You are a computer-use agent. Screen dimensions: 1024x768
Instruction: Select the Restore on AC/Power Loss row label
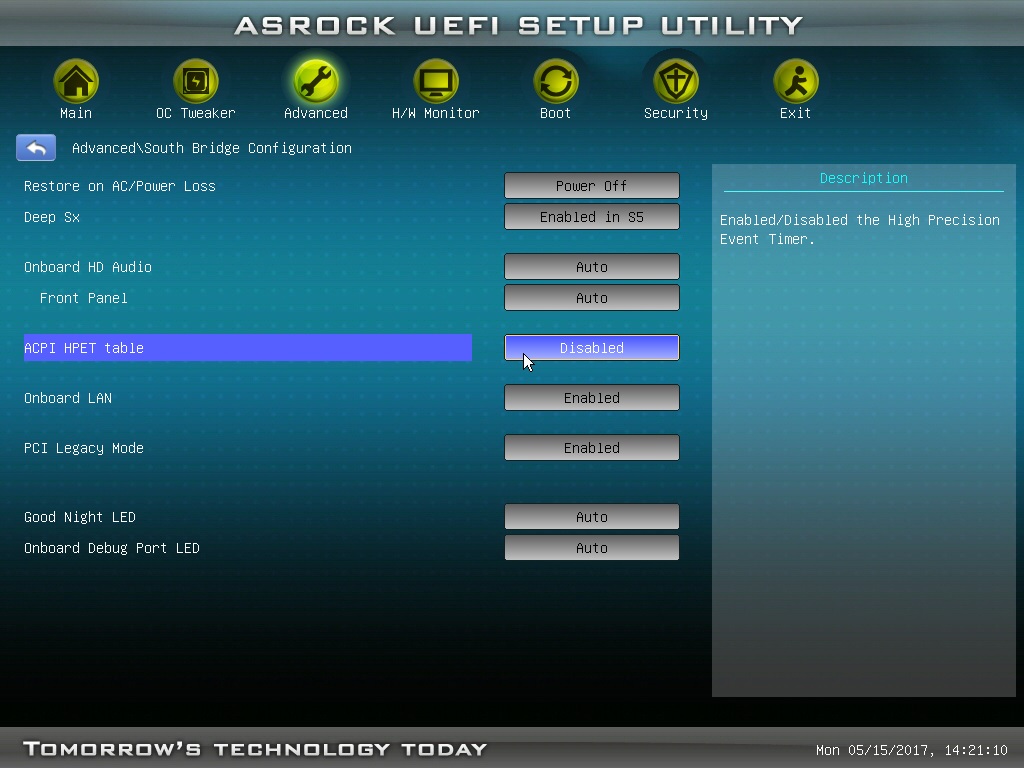tap(120, 186)
